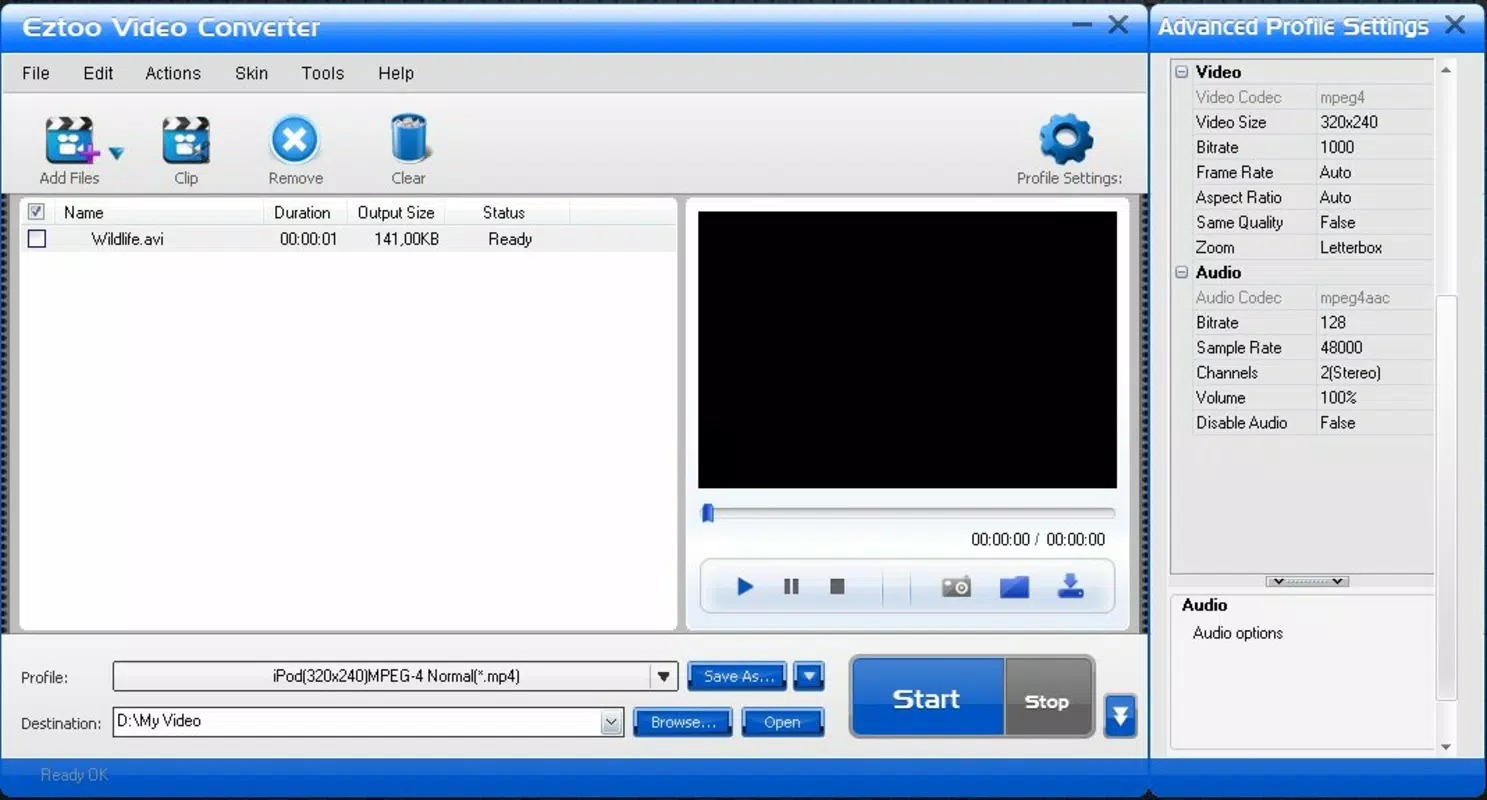Click the Browse button
This screenshot has height=800, width=1487.
point(683,722)
